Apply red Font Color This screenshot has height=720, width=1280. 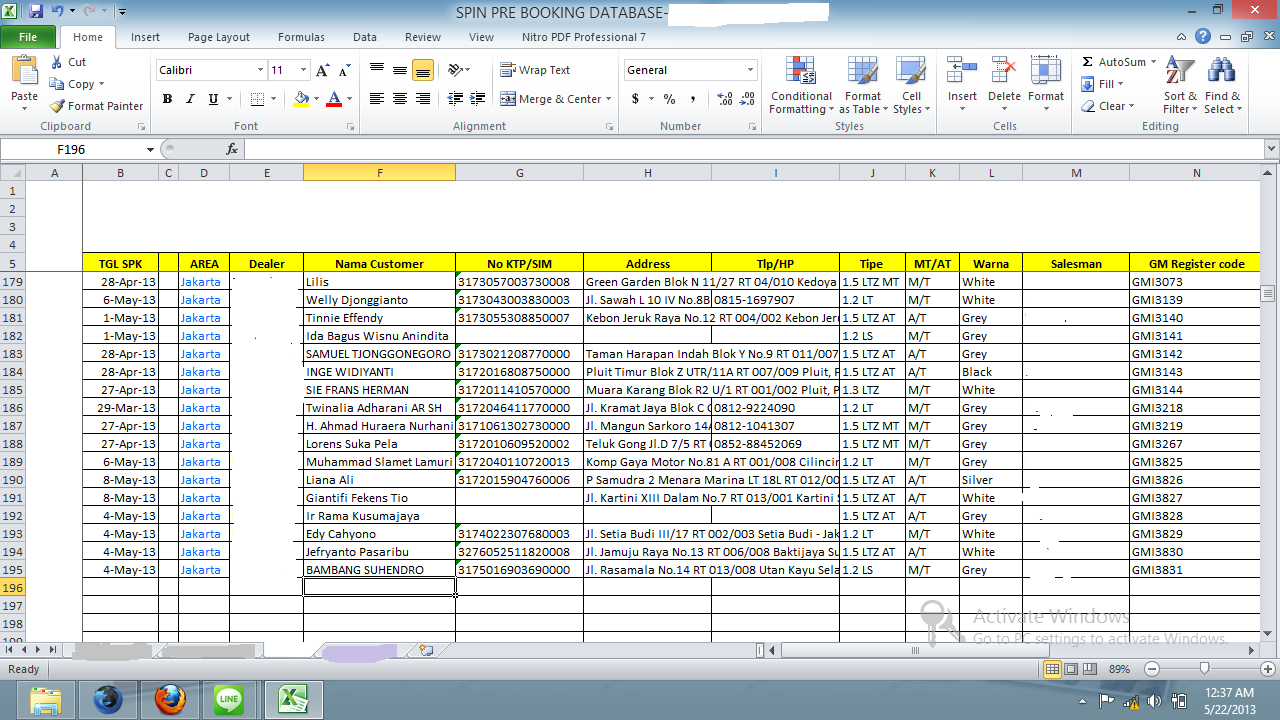pyautogui.click(x=334, y=99)
